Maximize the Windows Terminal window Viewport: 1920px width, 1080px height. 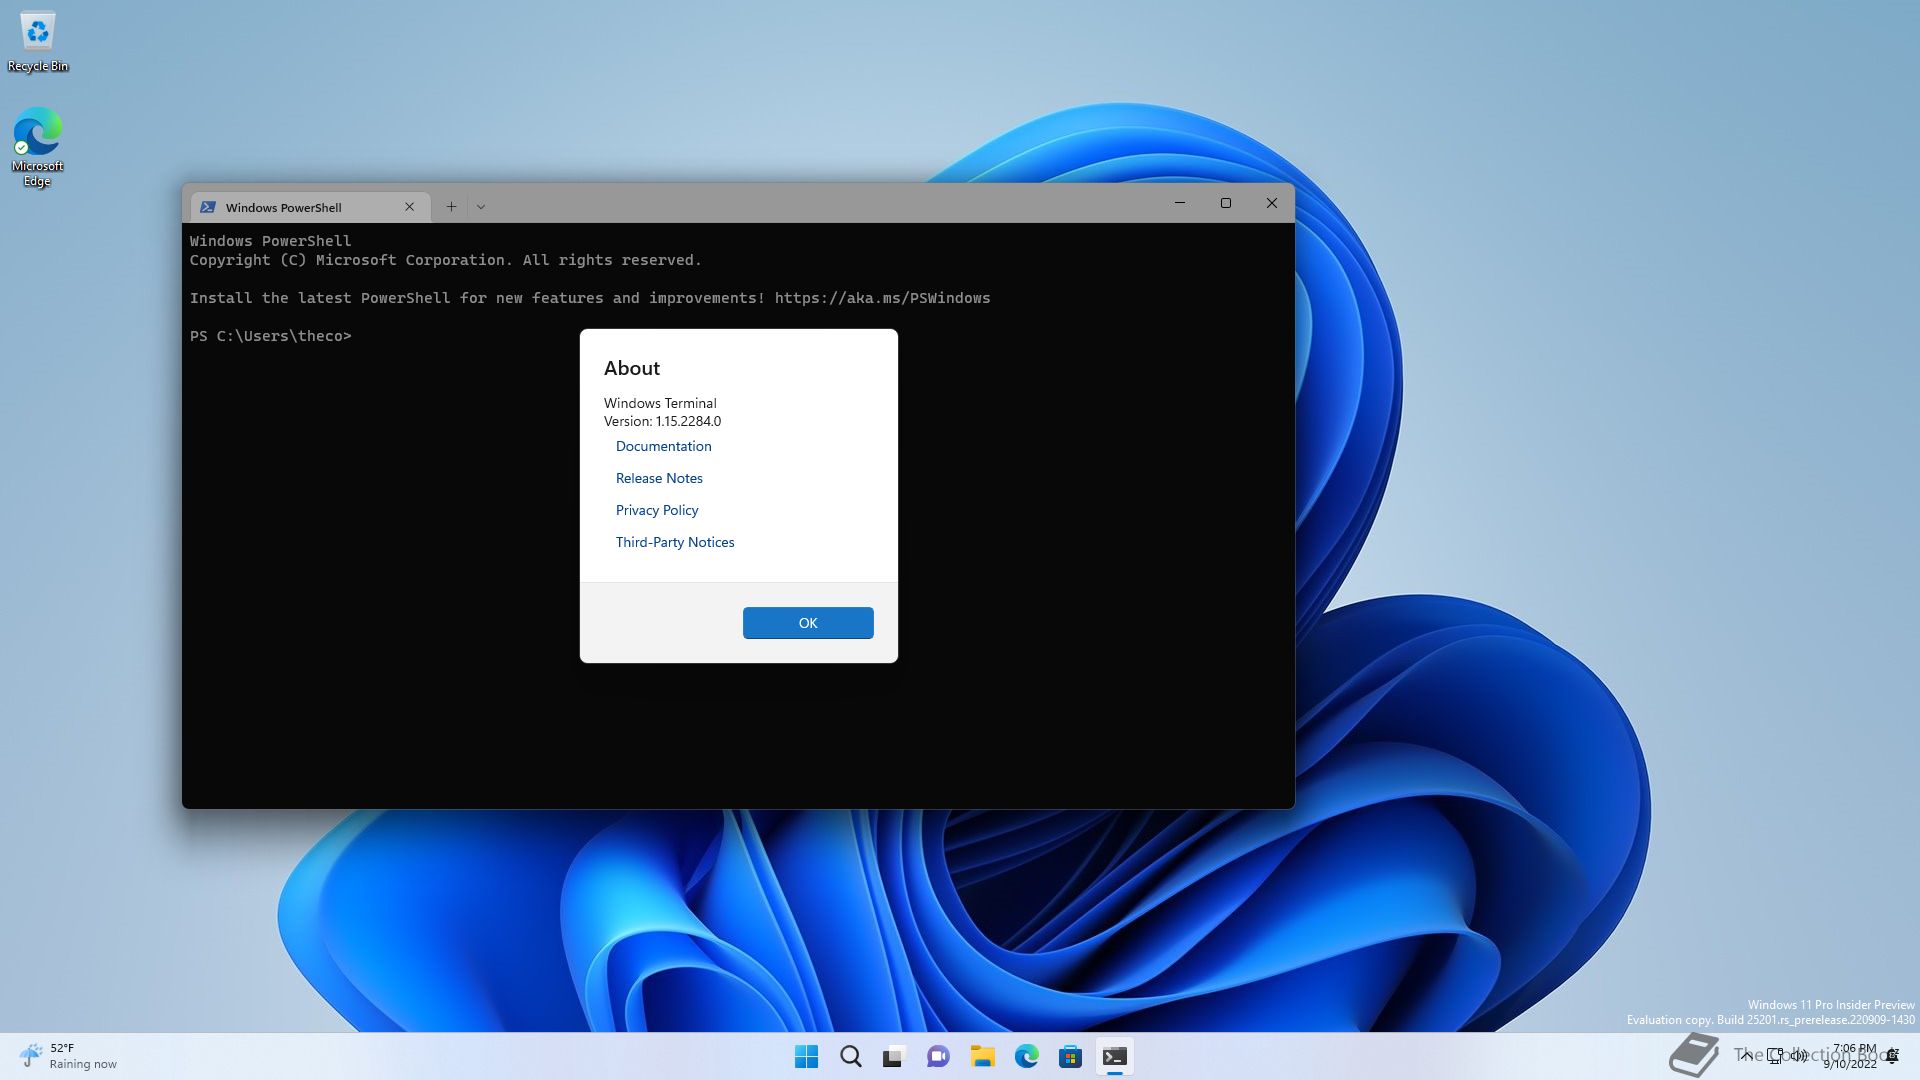pyautogui.click(x=1226, y=203)
